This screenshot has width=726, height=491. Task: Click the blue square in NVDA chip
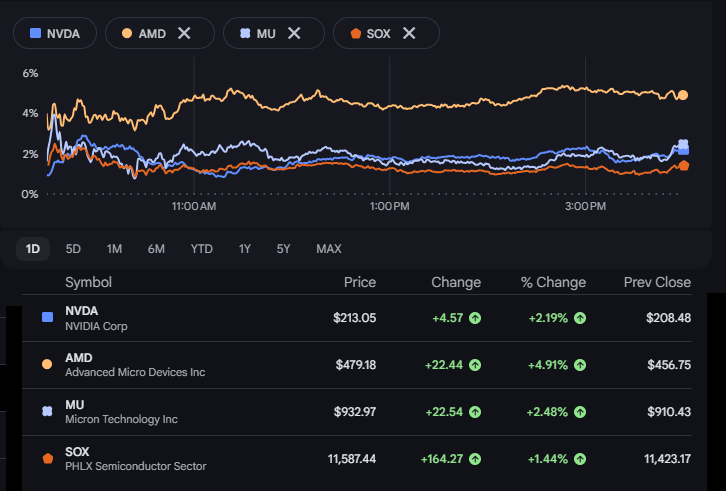(x=35, y=33)
